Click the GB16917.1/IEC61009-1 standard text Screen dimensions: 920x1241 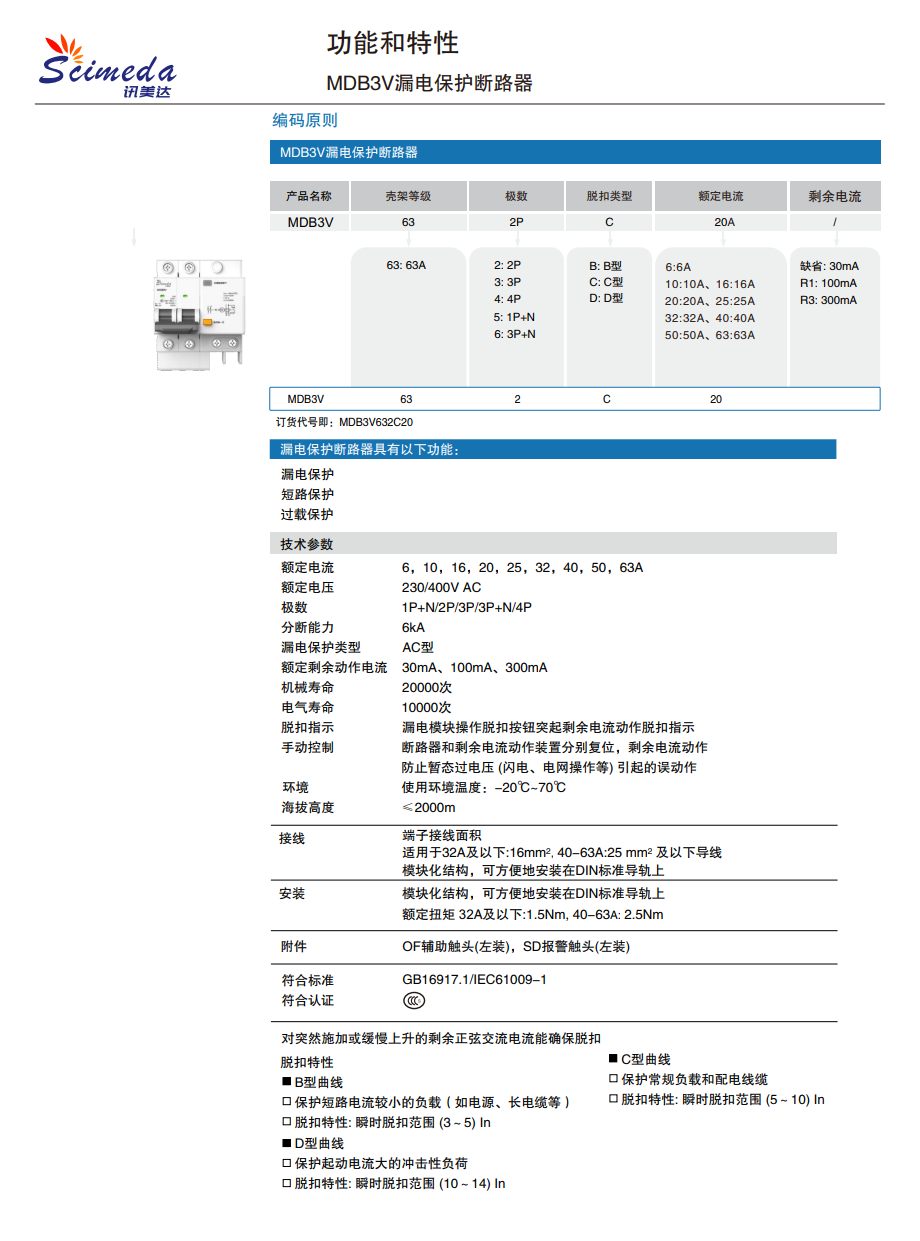(474, 980)
